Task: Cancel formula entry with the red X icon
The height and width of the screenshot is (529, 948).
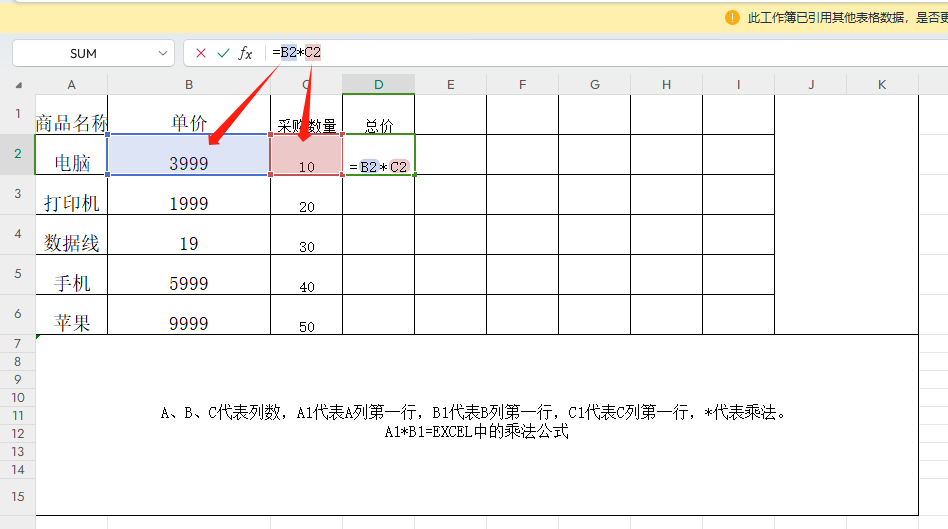Action: pos(201,53)
